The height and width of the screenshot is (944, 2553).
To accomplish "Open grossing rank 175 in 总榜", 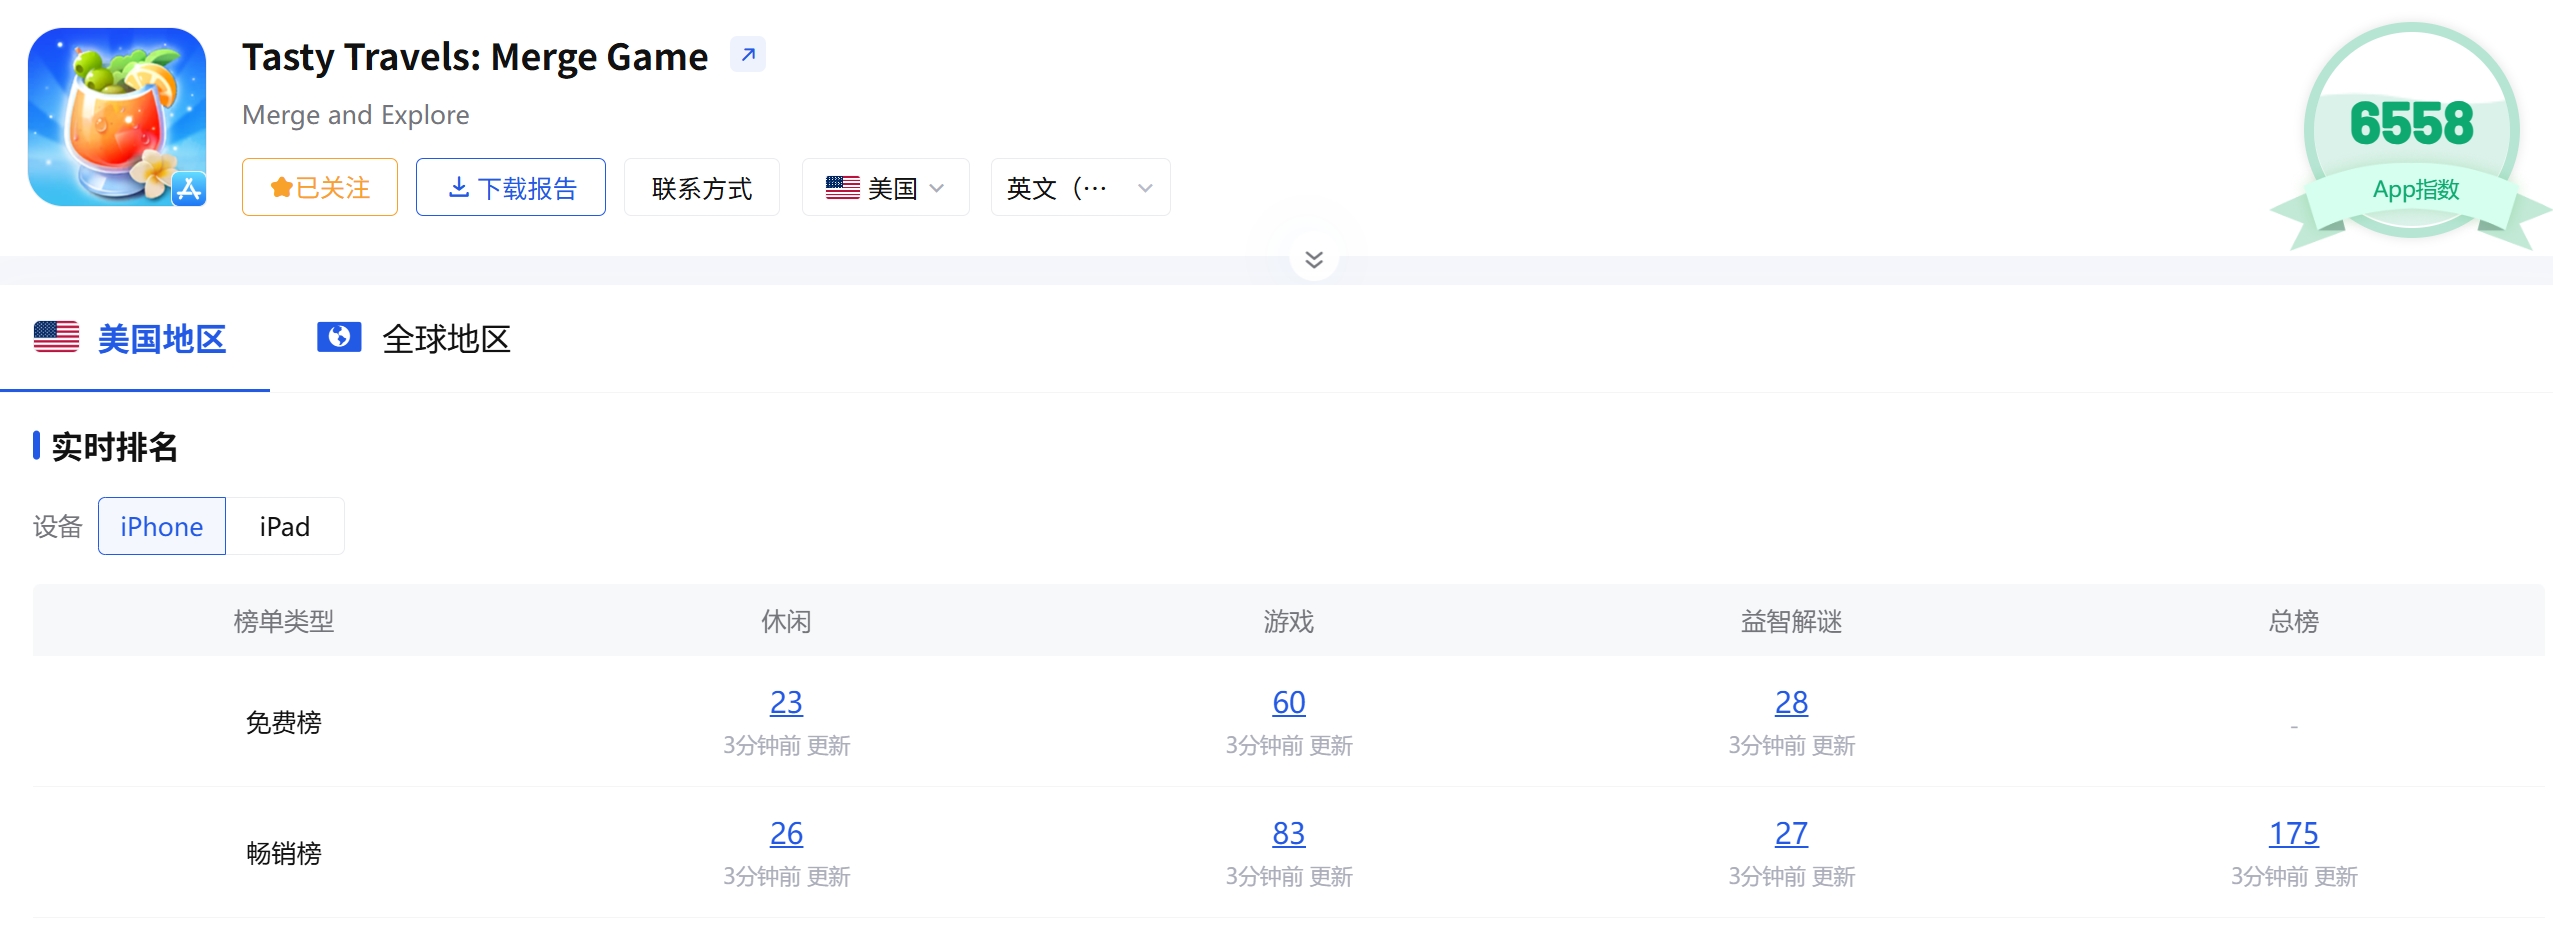I will click(2294, 833).
